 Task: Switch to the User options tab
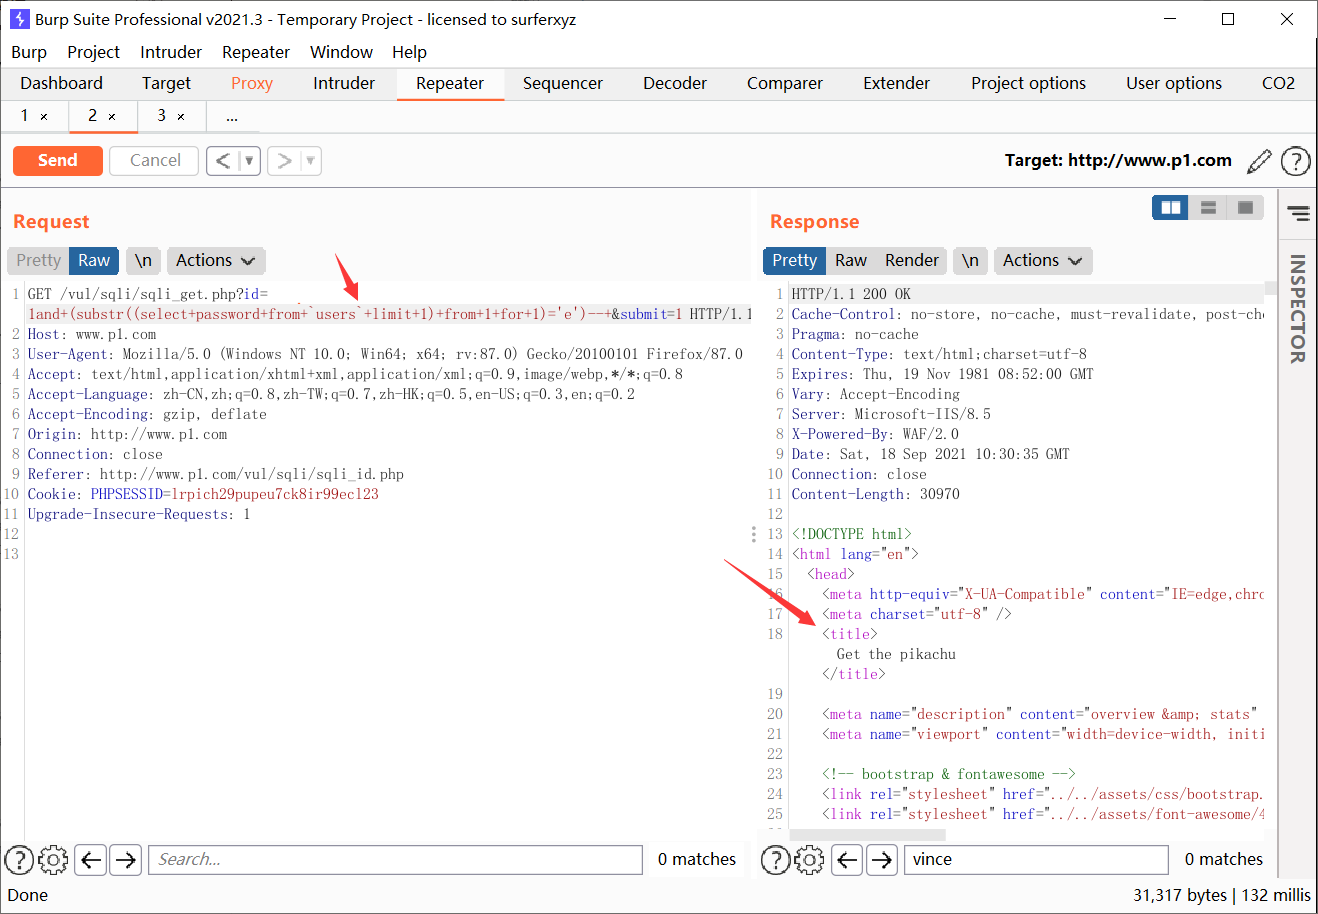1174,84
